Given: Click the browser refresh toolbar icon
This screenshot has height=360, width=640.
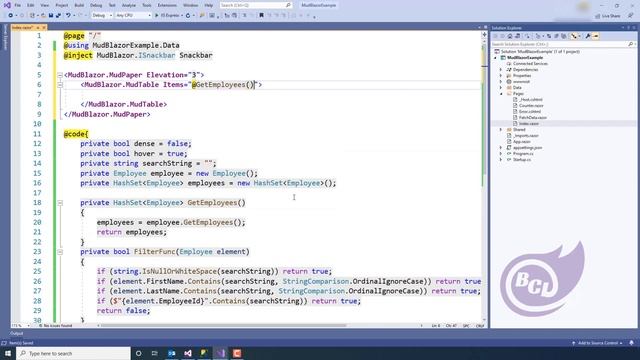Looking at the screenshot, I should [188, 16].
